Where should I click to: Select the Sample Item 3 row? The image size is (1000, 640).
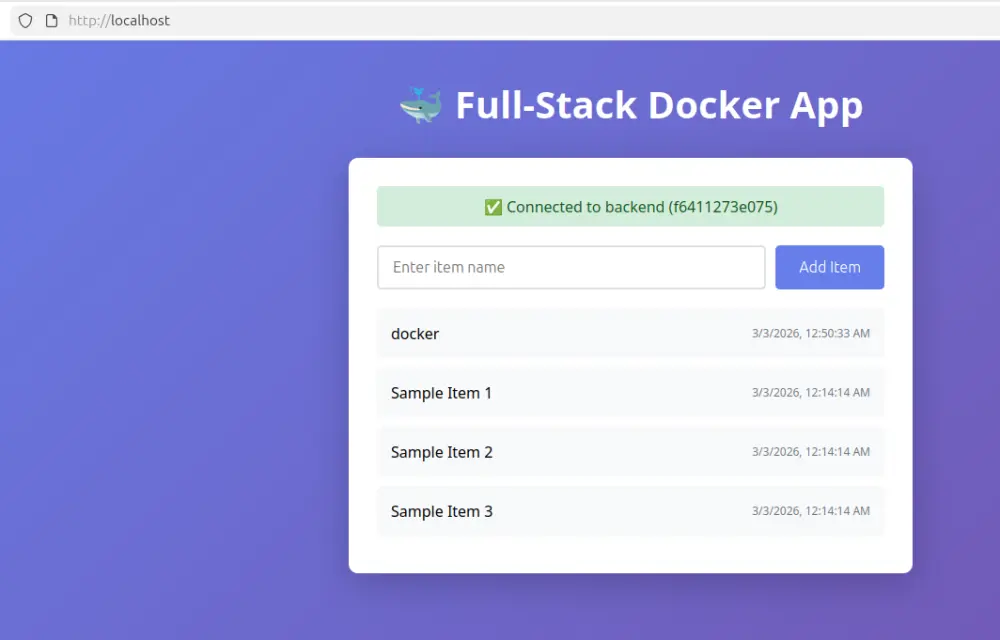630,511
